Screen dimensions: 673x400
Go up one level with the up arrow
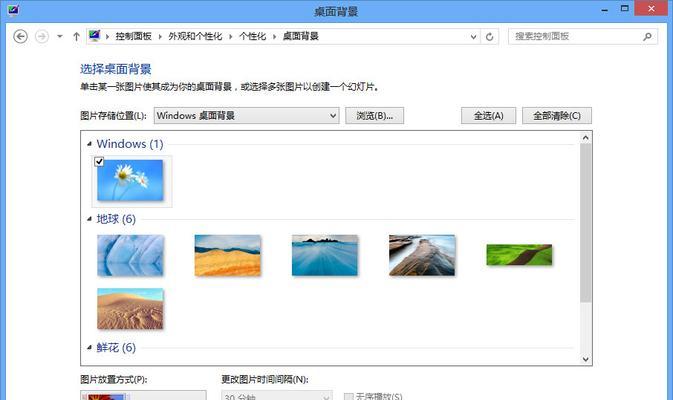click(x=76, y=36)
